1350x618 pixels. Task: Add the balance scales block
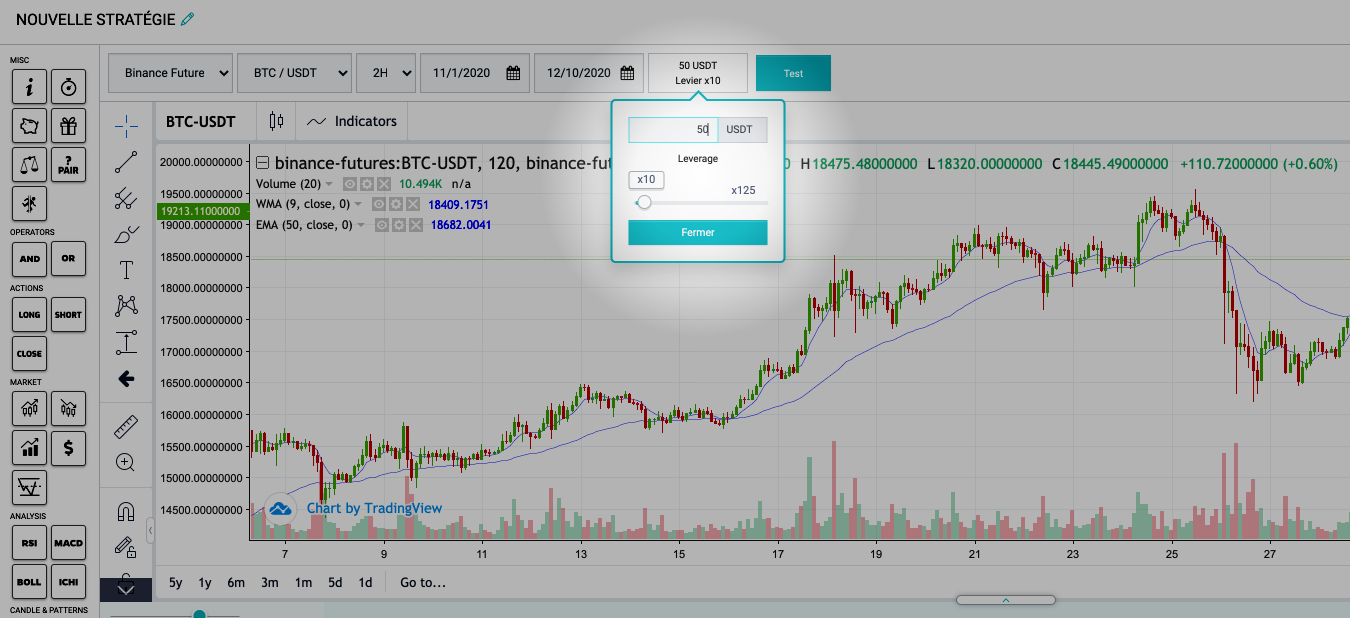tap(30, 165)
